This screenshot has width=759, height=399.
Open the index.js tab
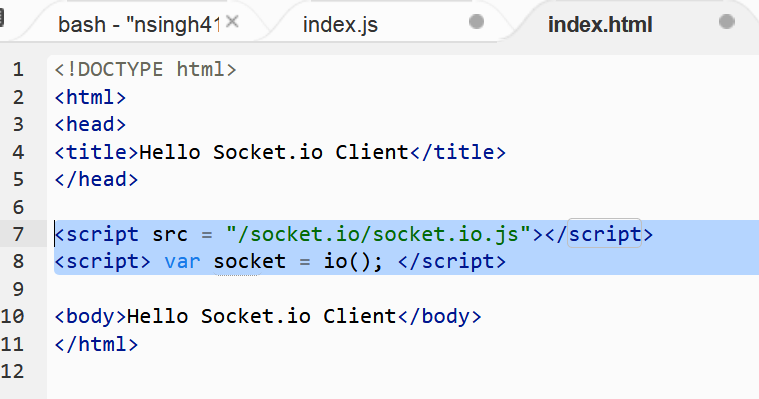pos(340,24)
